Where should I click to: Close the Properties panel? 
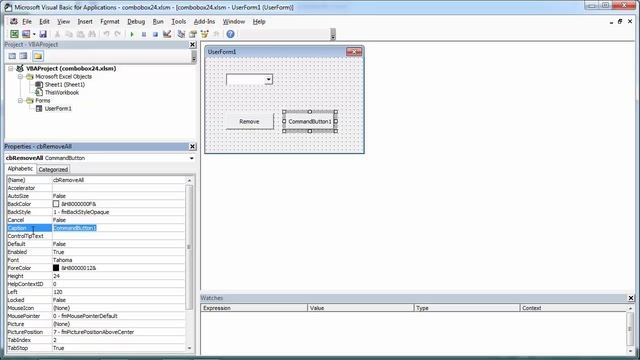click(193, 147)
